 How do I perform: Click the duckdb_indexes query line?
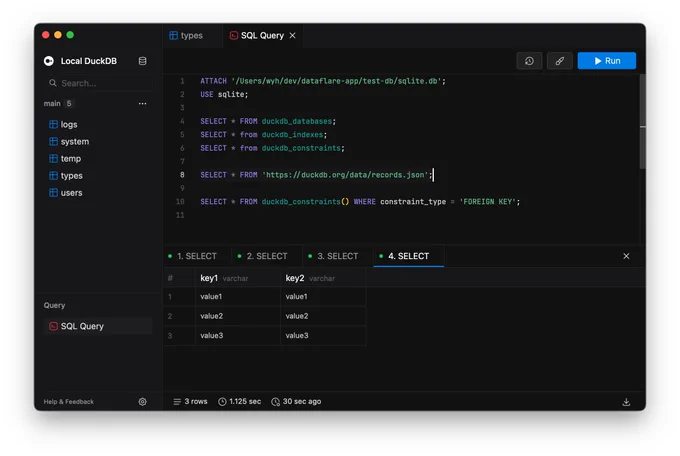(x=263, y=135)
